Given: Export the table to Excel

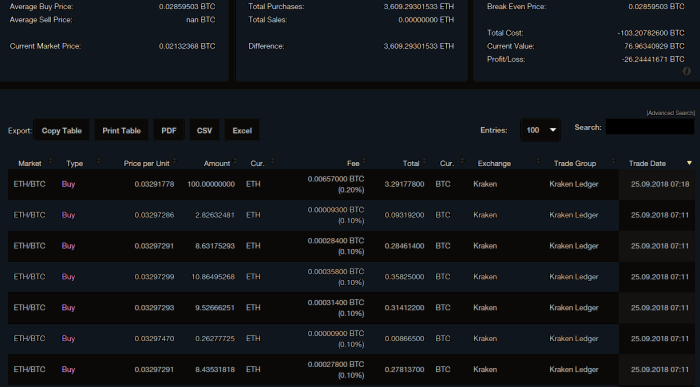Looking at the screenshot, I should (x=242, y=130).
